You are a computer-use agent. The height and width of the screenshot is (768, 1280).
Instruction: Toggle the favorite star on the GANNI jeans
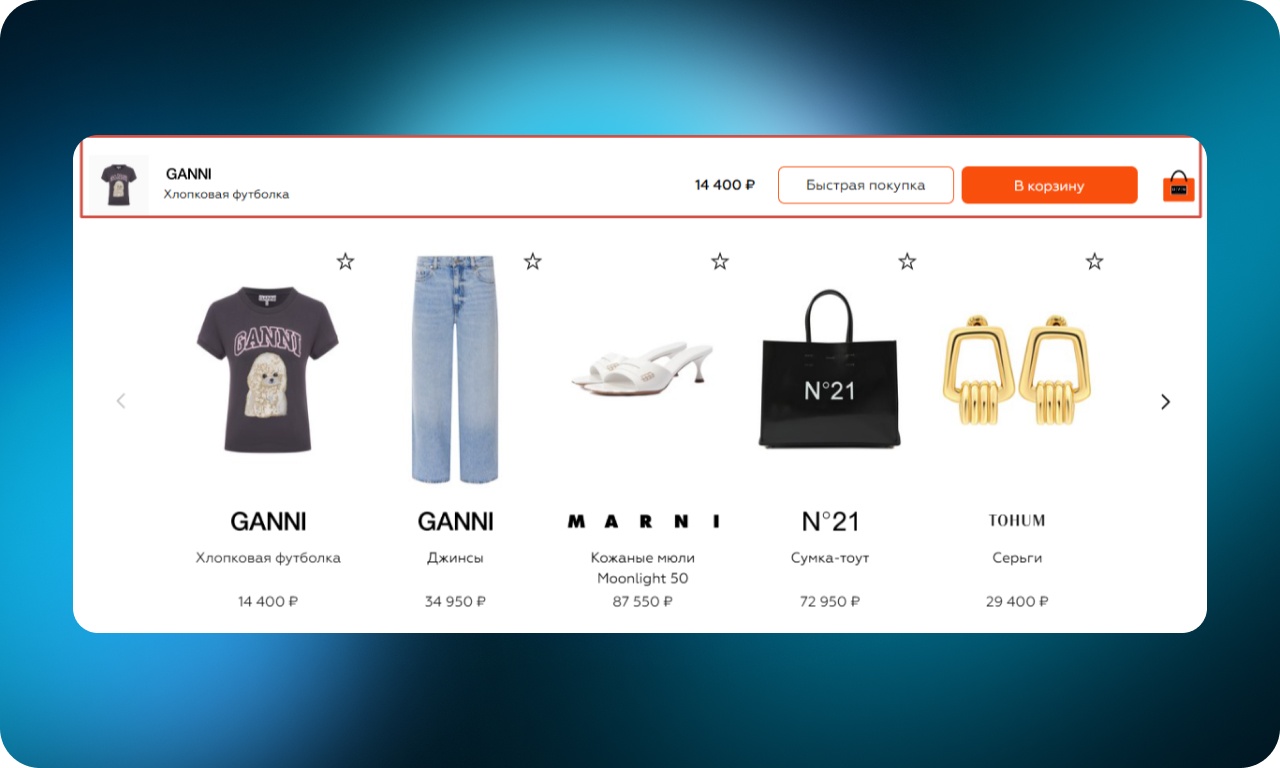533,262
